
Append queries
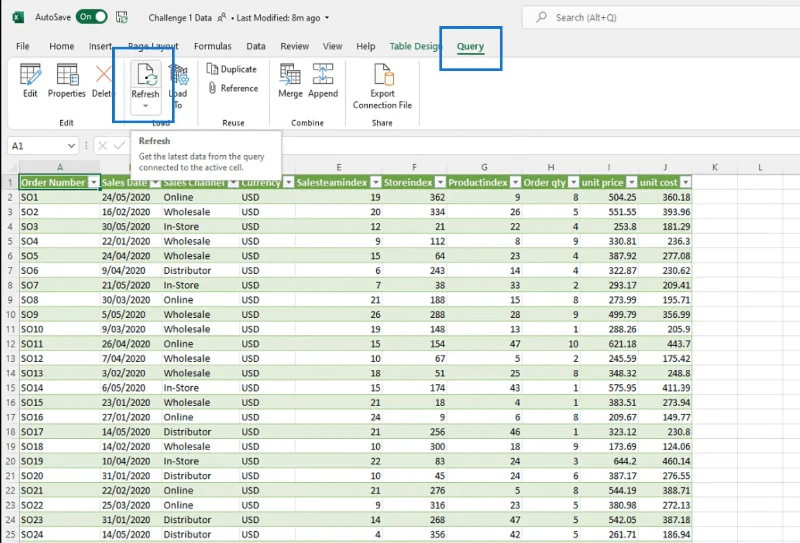coord(323,80)
